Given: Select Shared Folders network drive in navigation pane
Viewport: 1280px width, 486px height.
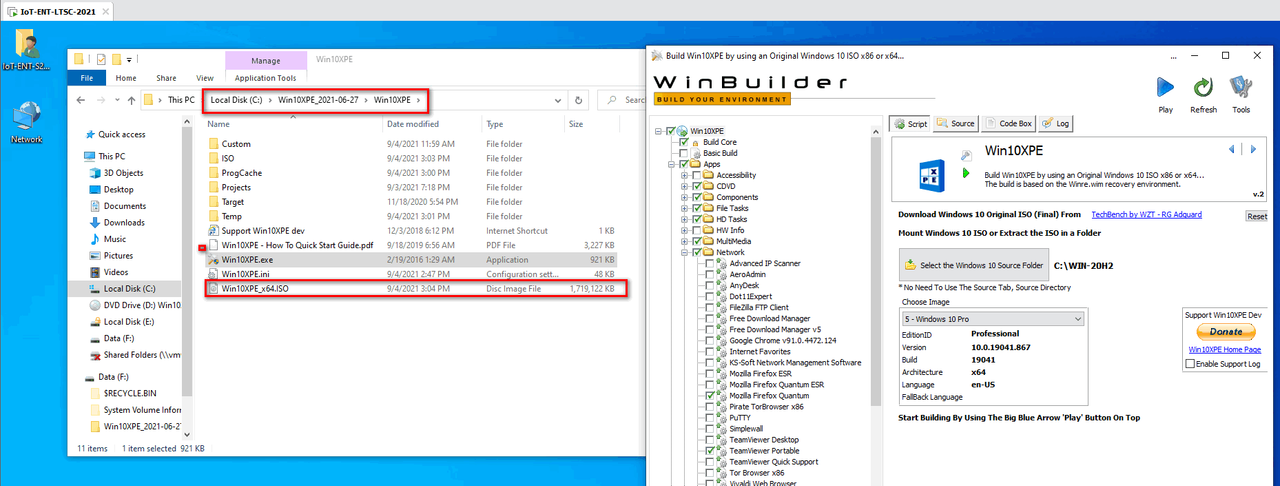Looking at the screenshot, I should (133, 355).
